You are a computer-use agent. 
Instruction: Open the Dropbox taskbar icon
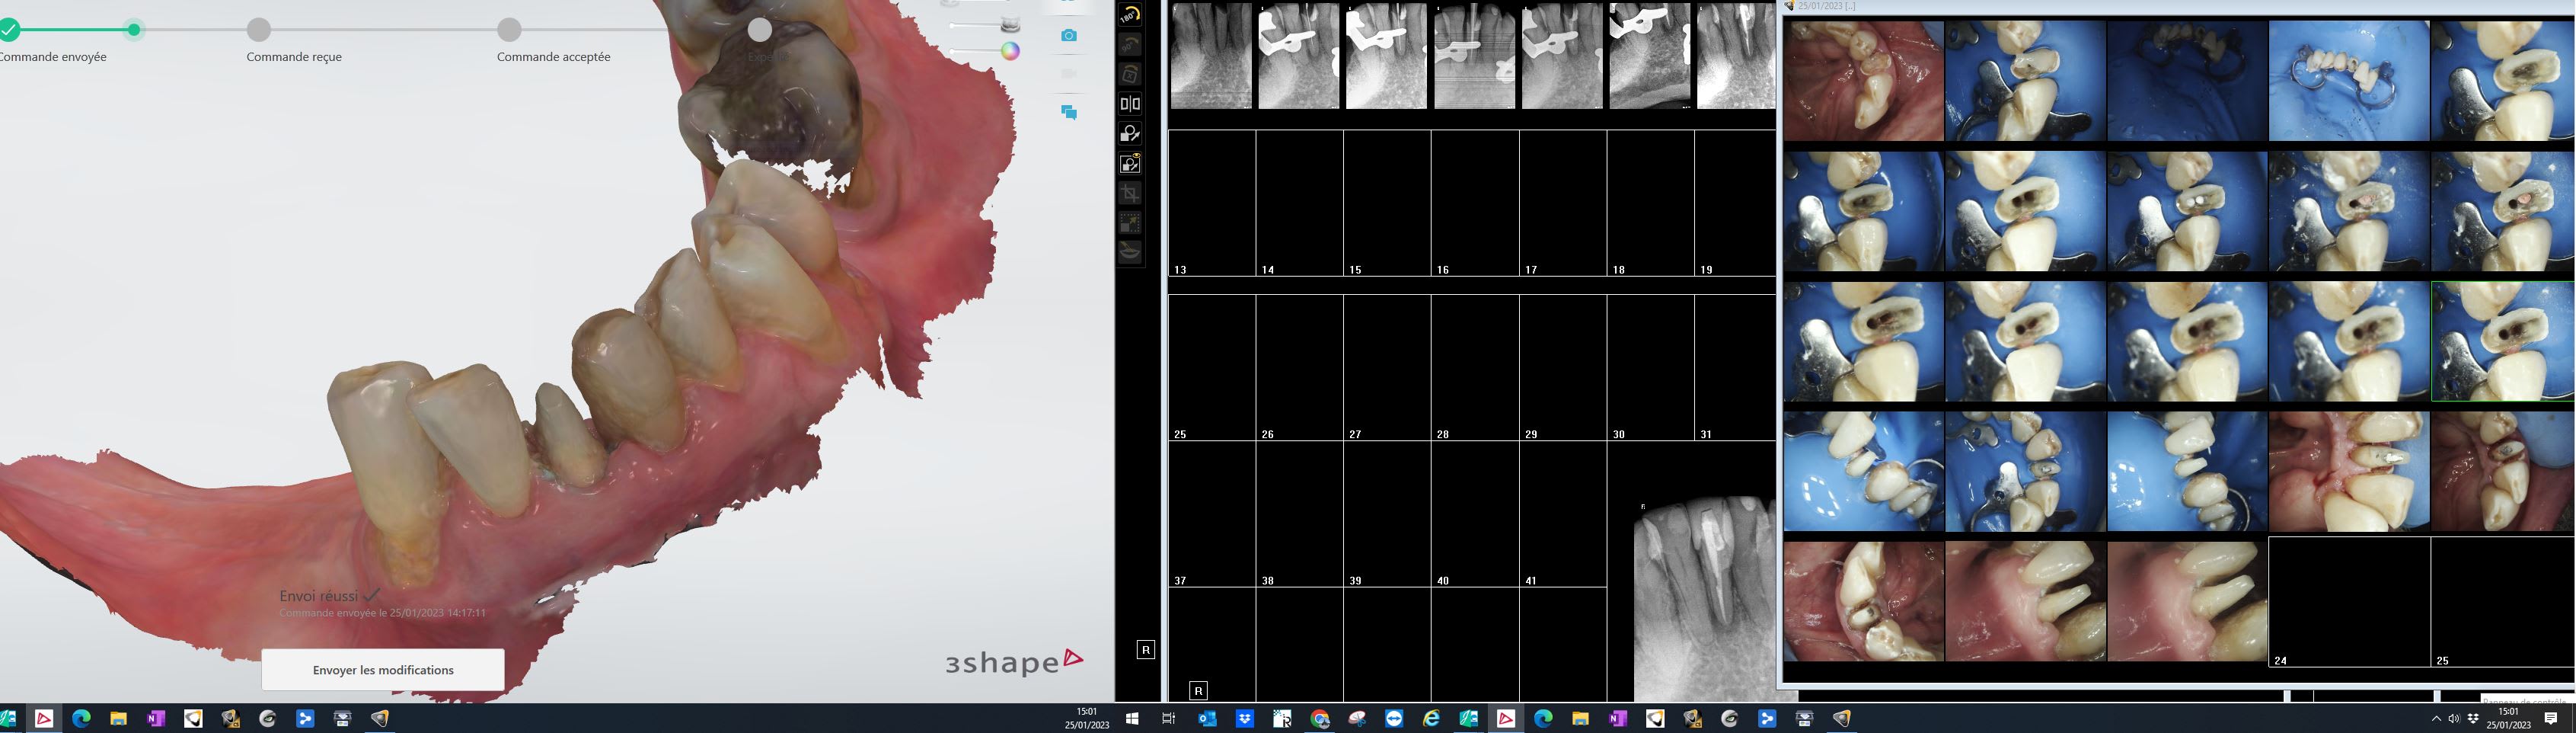point(1244,718)
